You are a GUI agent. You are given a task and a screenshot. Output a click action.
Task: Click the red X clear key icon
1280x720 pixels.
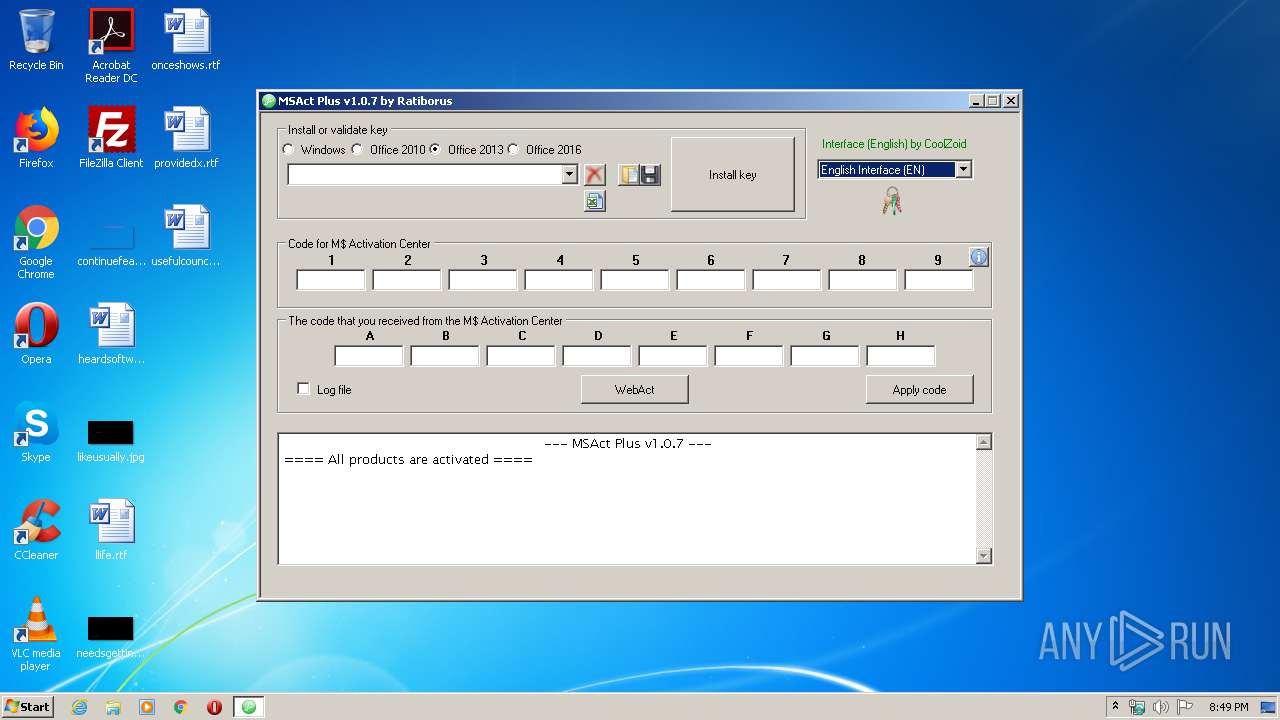click(x=594, y=175)
